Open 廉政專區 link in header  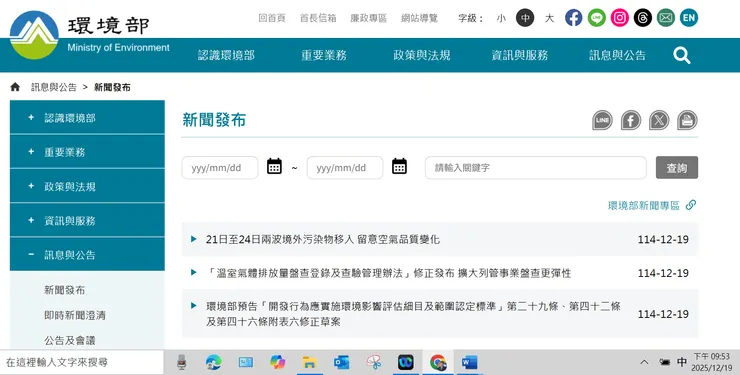[369, 18]
